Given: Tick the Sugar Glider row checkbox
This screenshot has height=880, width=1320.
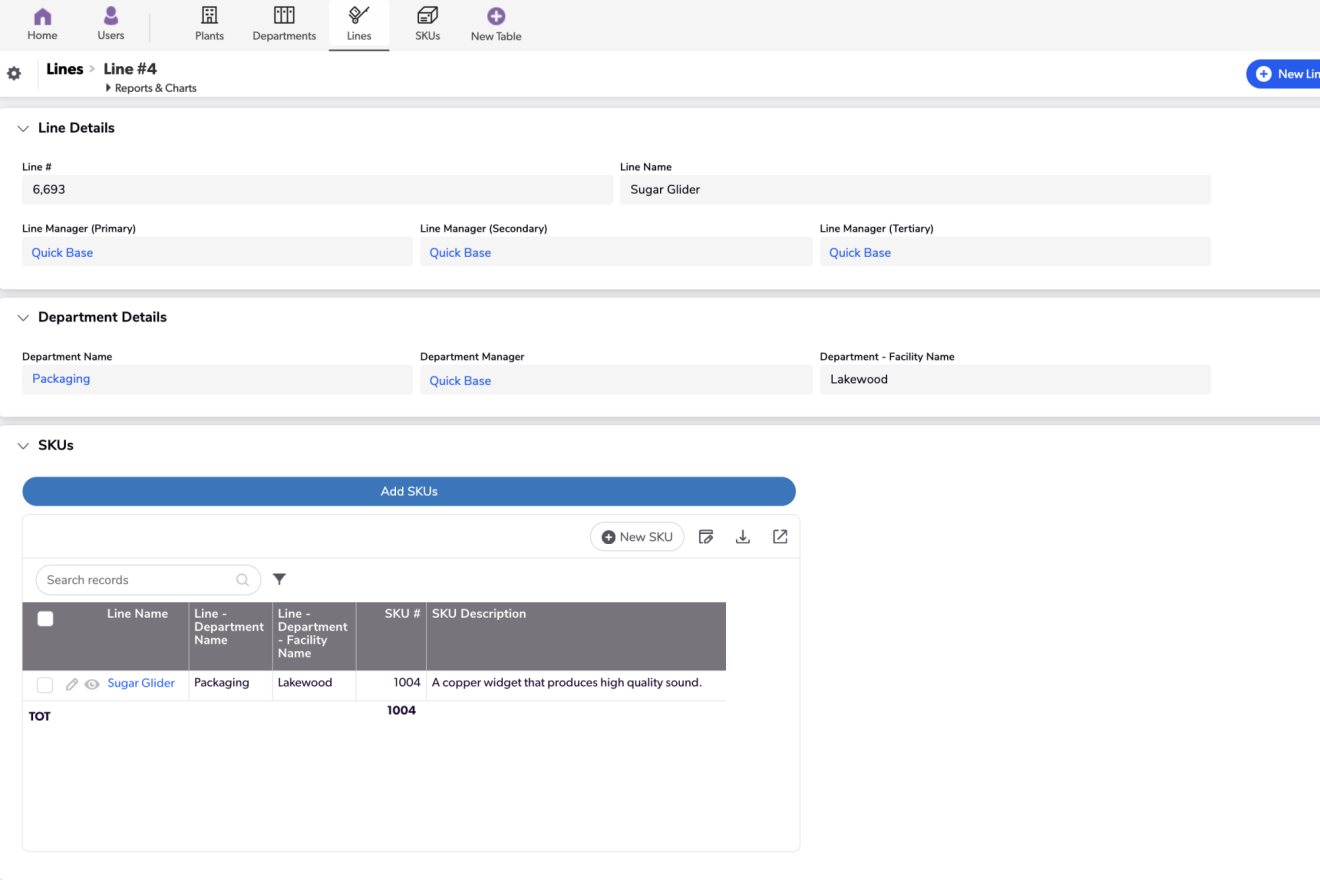Looking at the screenshot, I should [x=45, y=685].
